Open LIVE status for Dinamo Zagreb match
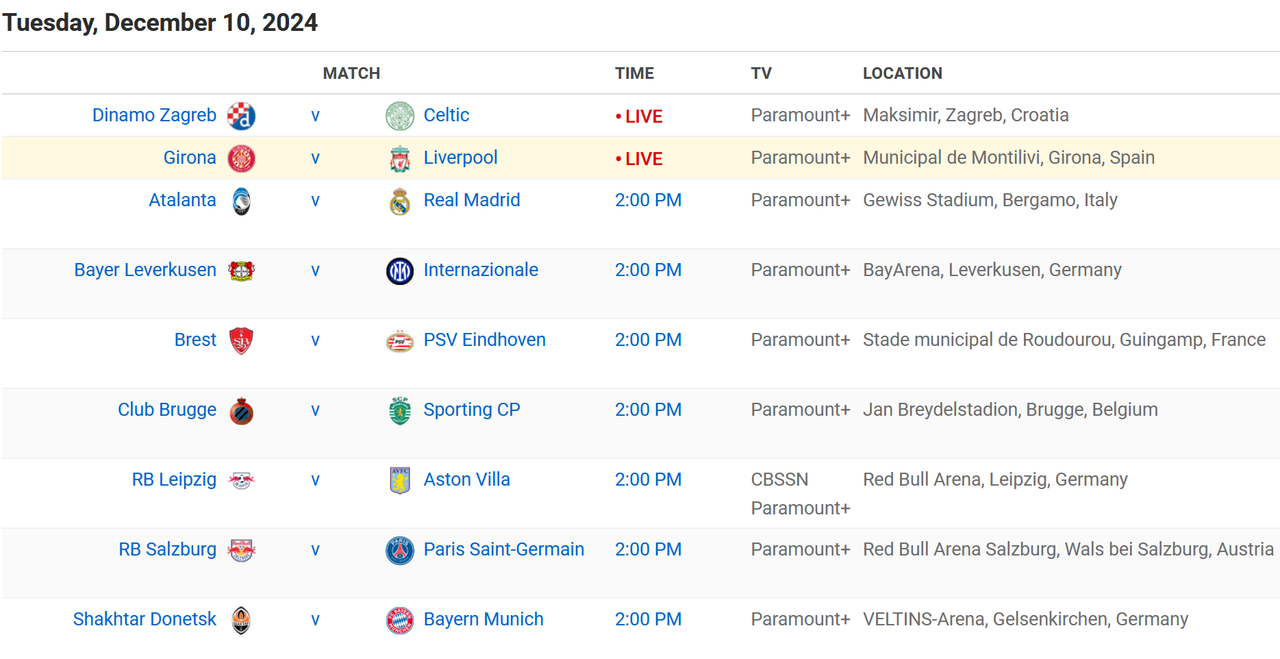 tap(639, 116)
